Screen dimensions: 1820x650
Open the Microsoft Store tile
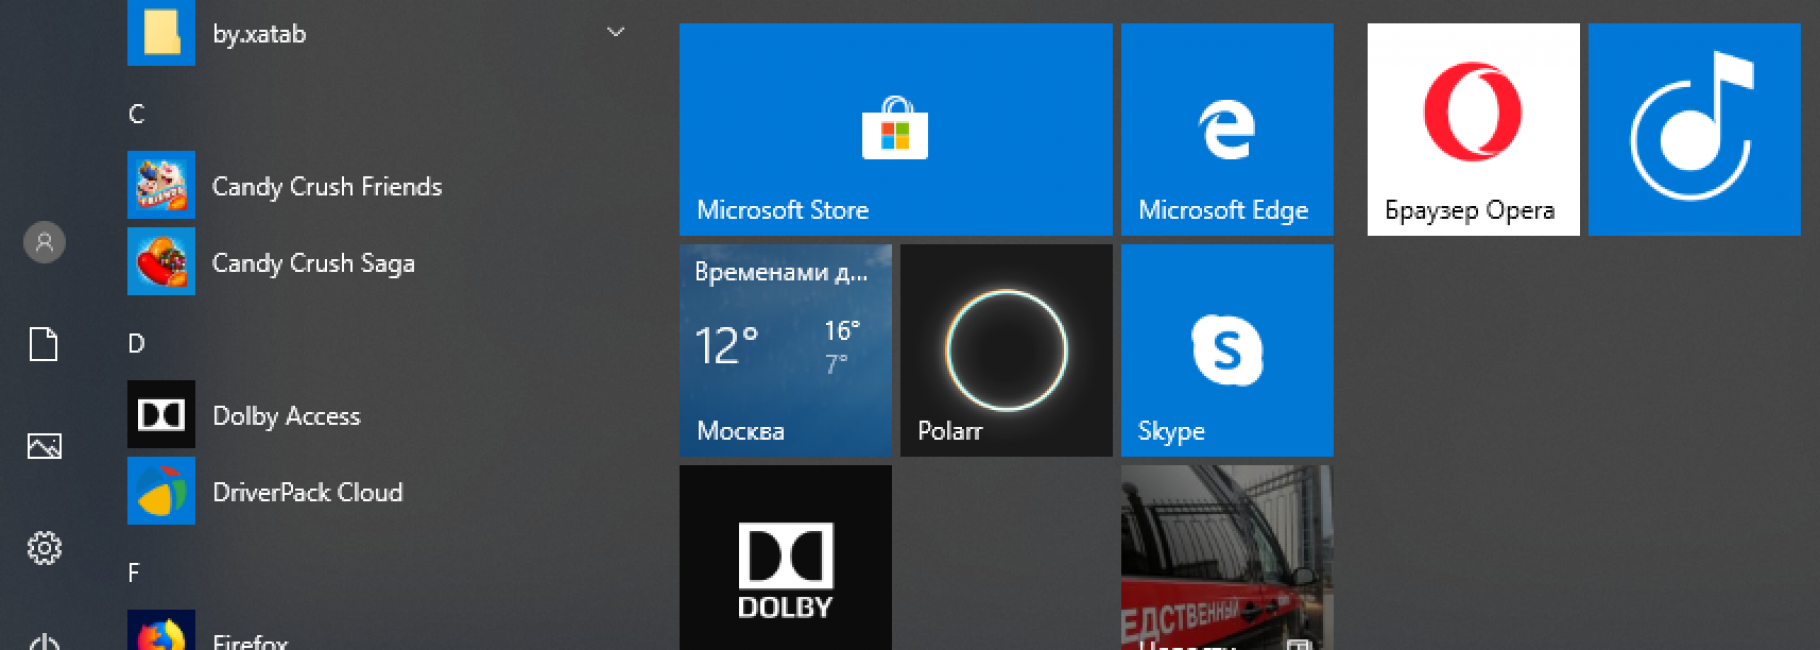tap(895, 129)
